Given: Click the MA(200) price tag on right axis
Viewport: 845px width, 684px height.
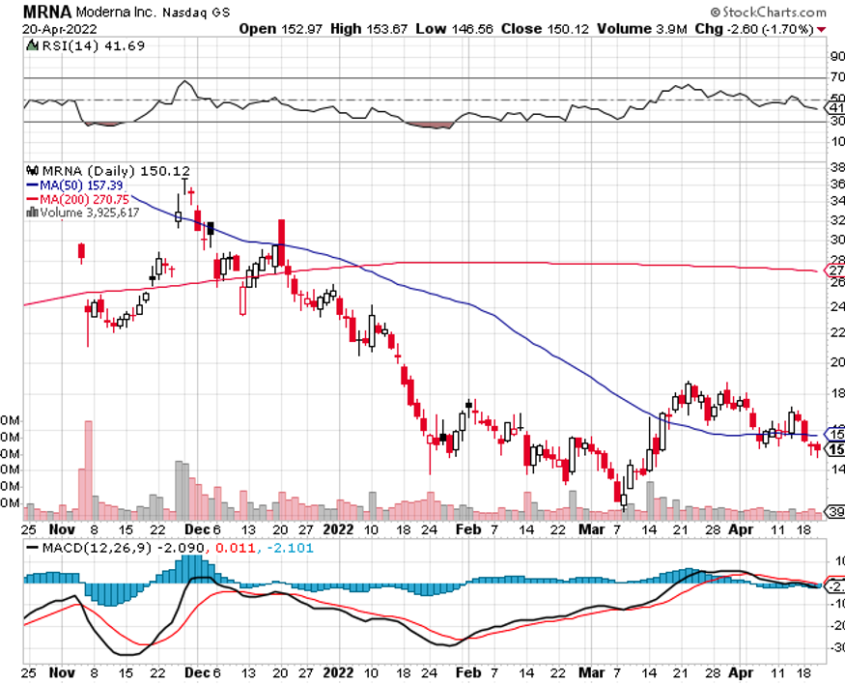Looking at the screenshot, I should (x=834, y=271).
